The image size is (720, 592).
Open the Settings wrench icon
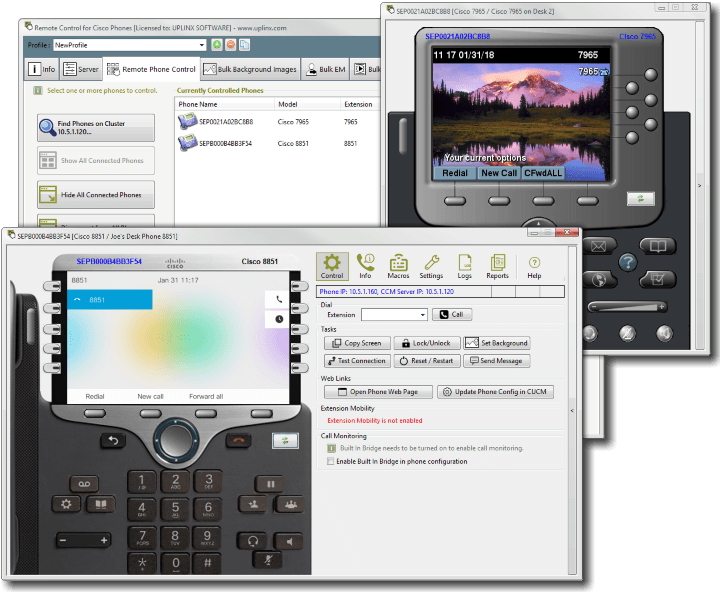pos(431,266)
